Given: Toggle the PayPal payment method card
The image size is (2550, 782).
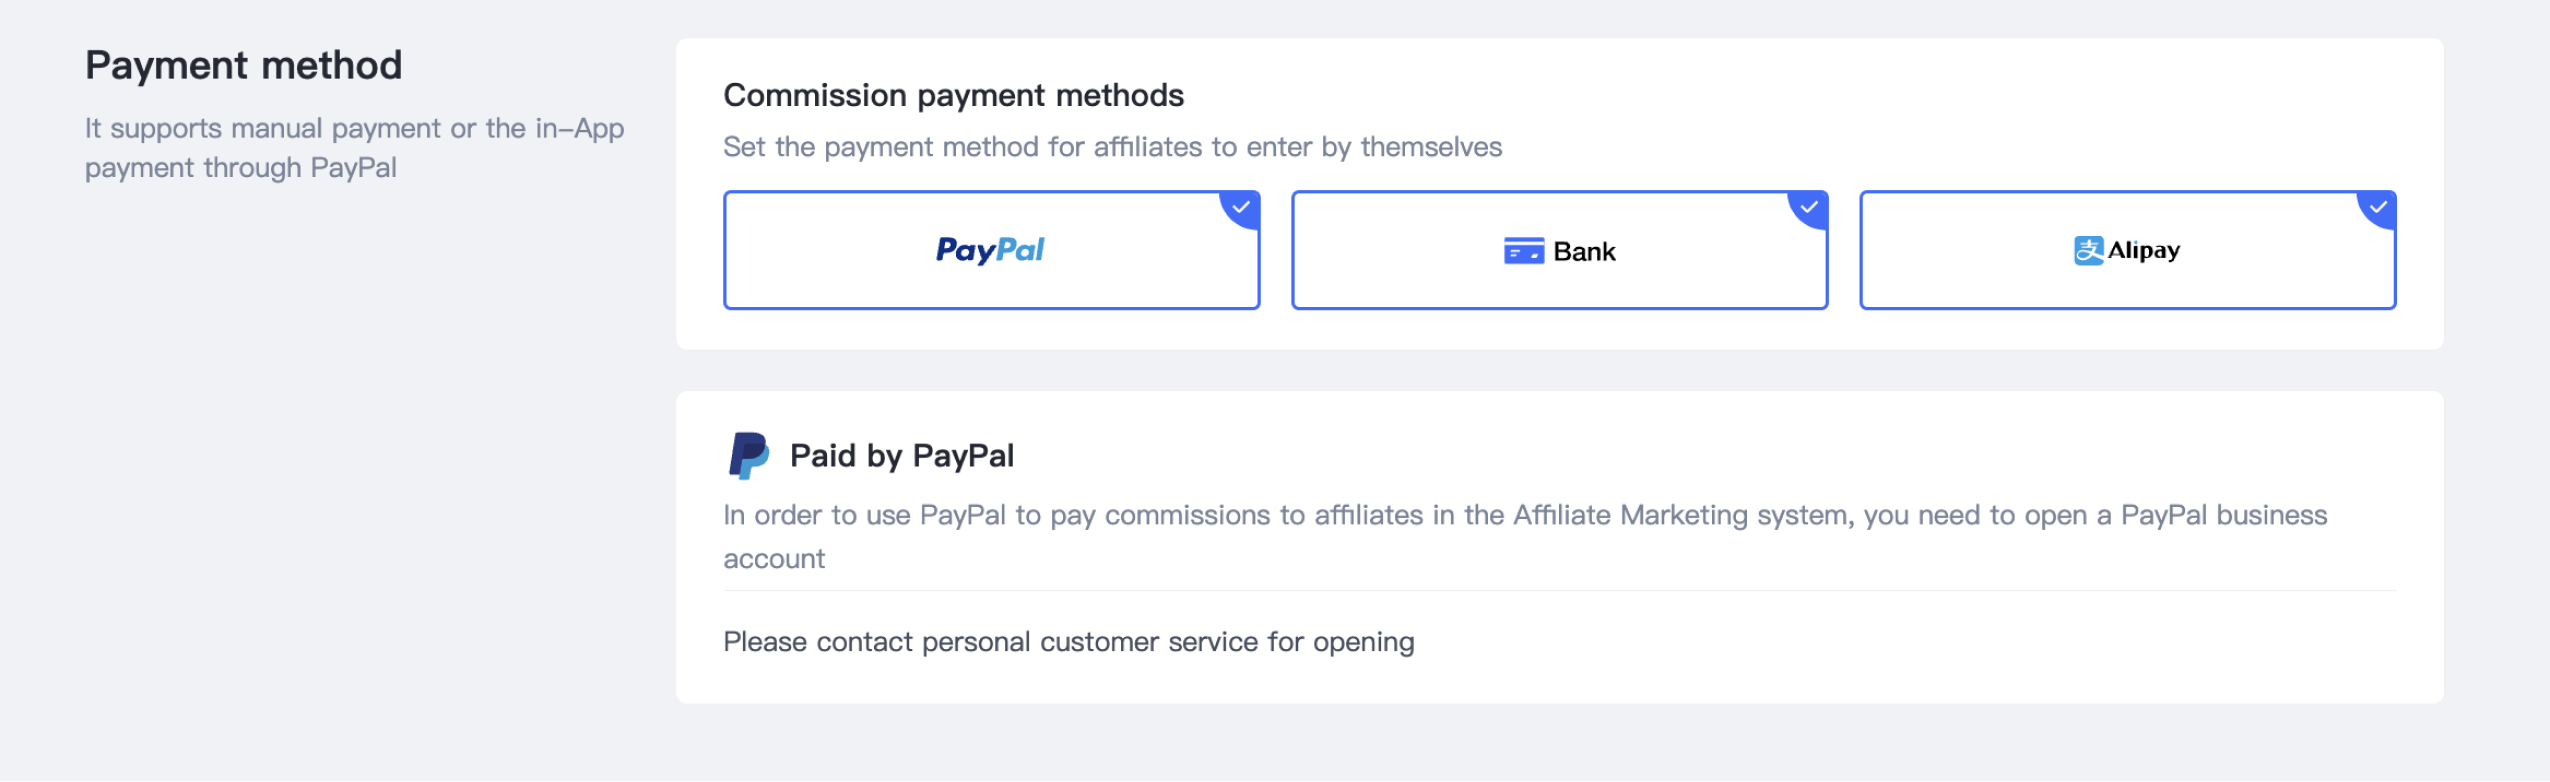Looking at the screenshot, I should [x=991, y=250].
